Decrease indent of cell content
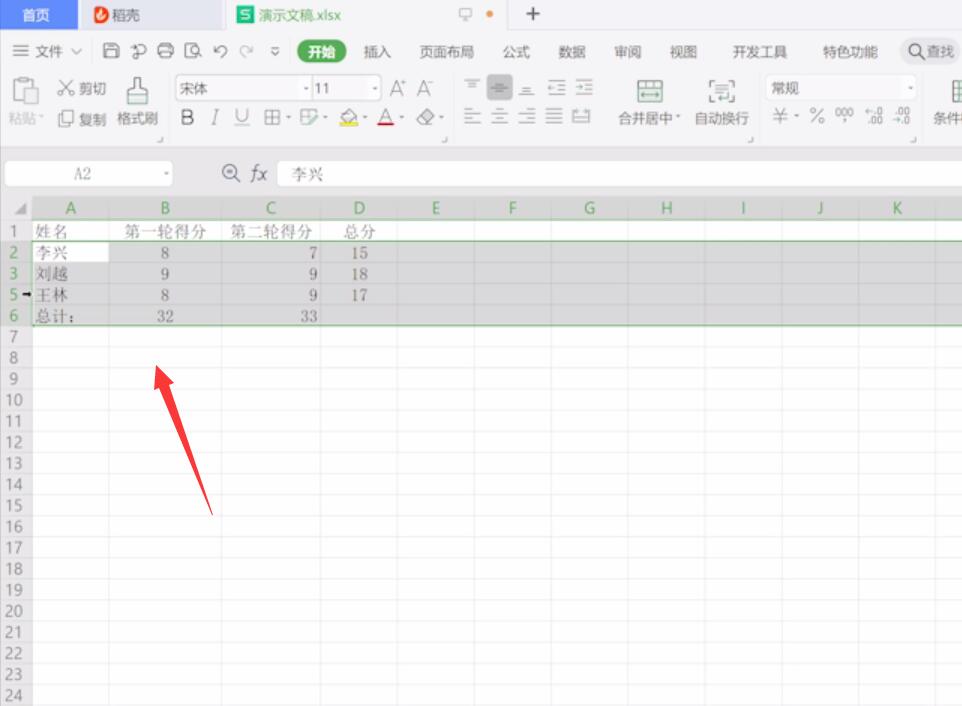 pos(556,88)
